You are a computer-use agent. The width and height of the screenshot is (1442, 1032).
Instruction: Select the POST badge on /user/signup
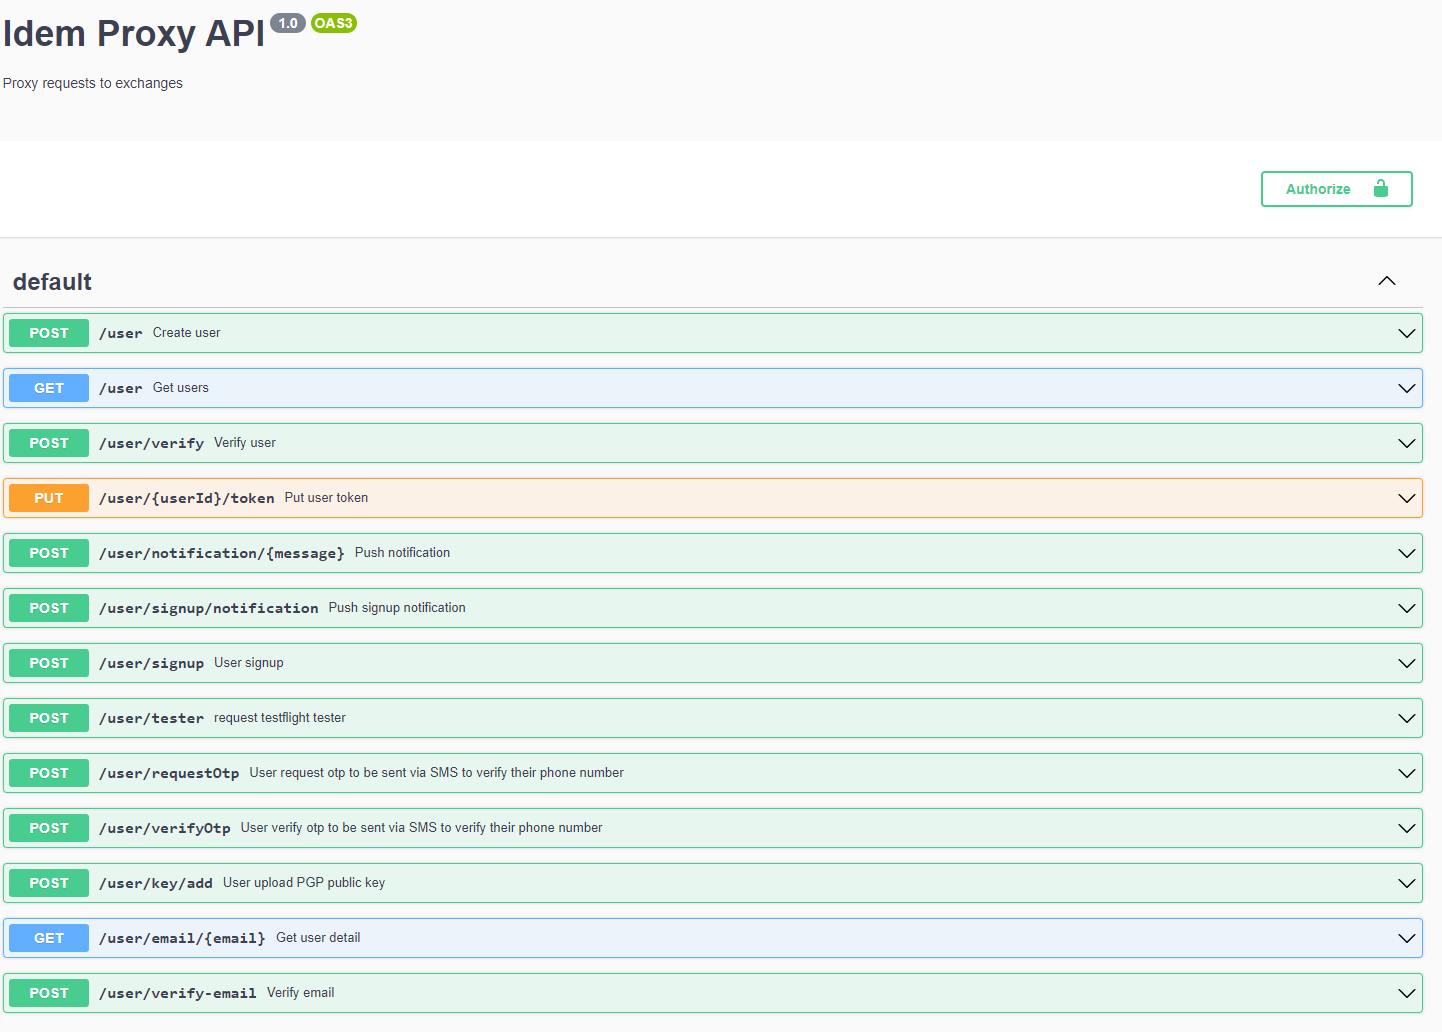click(x=48, y=662)
